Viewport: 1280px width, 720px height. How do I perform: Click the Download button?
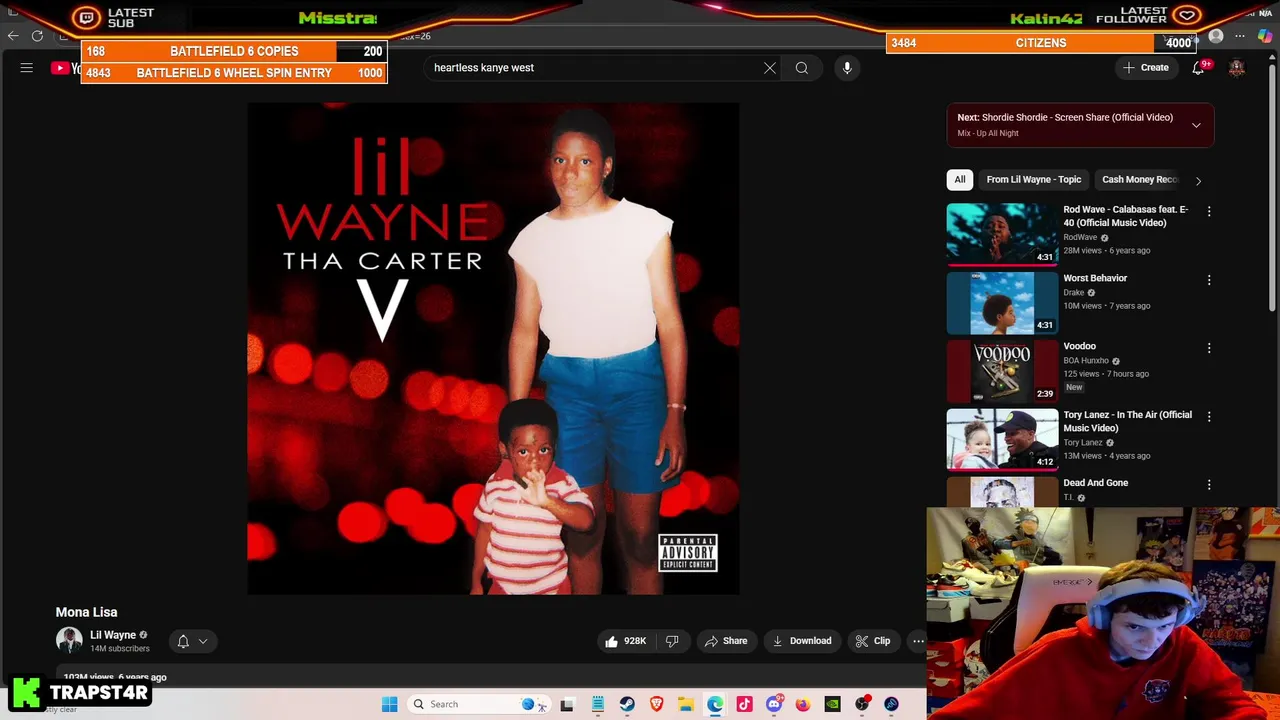802,641
